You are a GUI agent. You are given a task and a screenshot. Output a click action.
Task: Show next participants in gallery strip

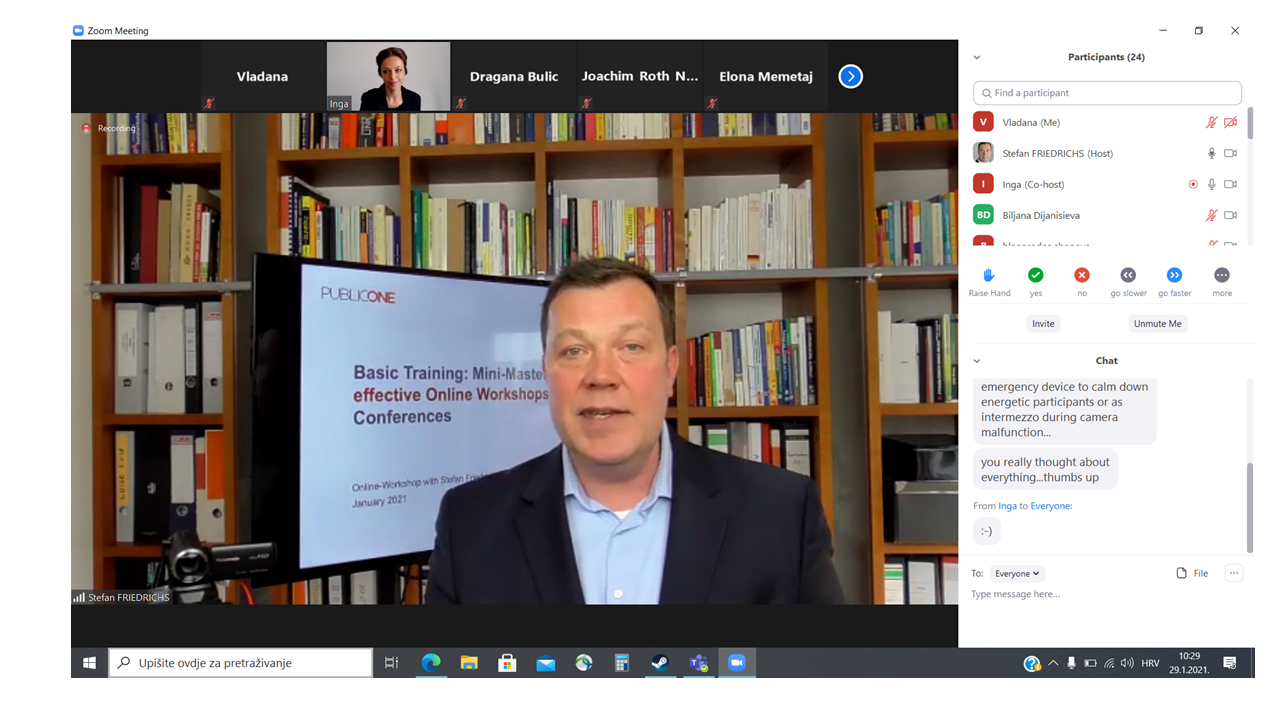850,76
